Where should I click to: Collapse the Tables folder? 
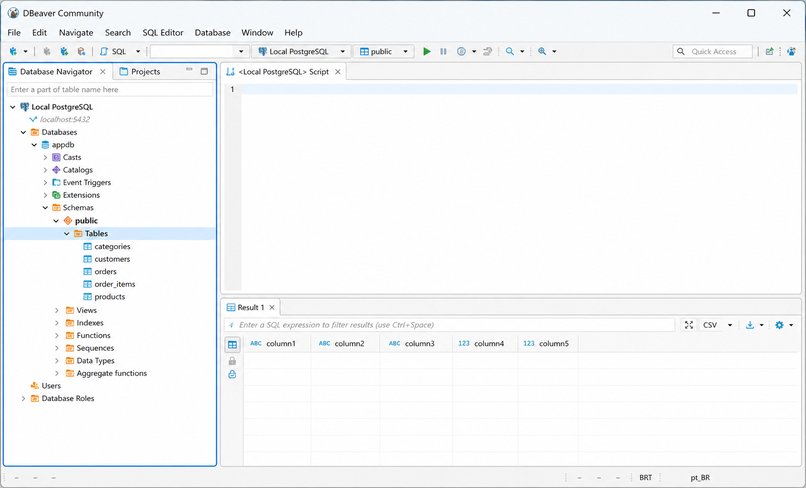(67, 233)
